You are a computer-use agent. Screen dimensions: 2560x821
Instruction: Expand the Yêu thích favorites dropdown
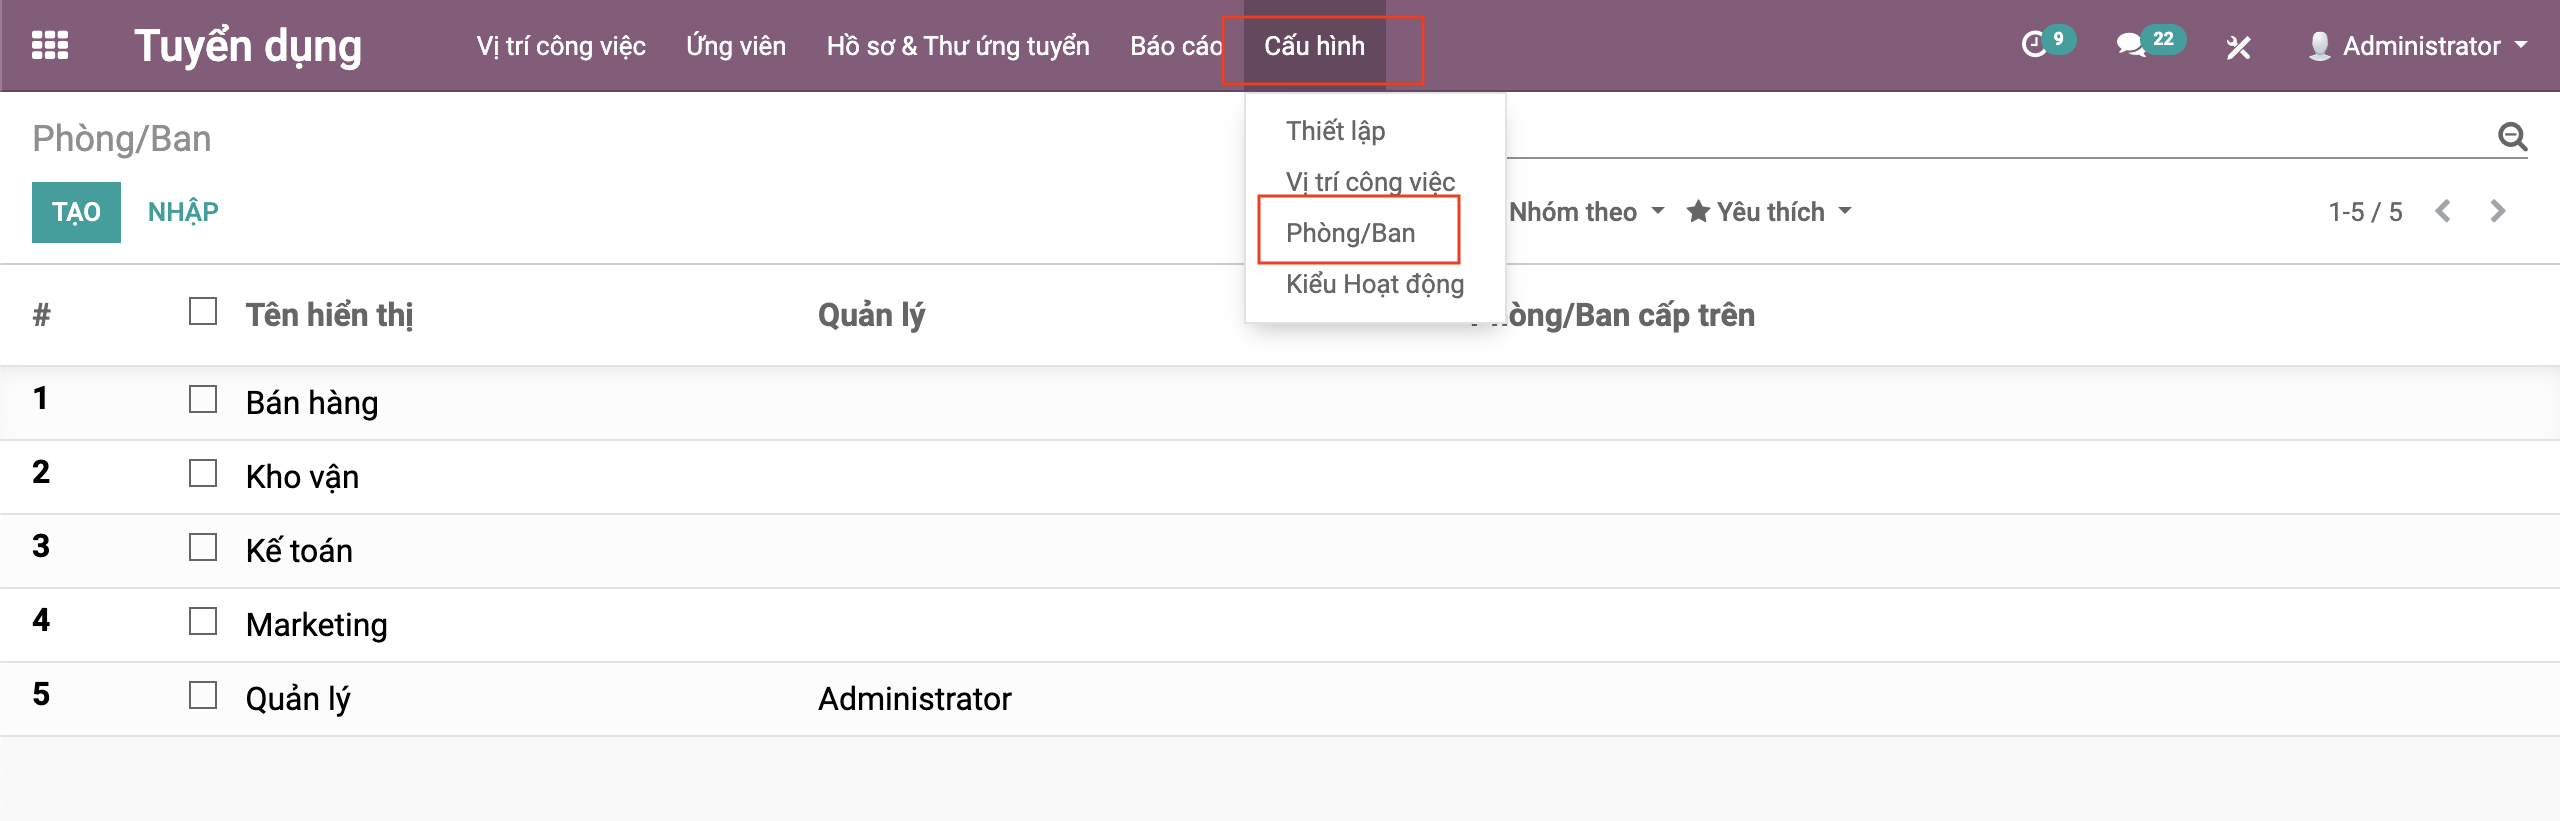1769,212
